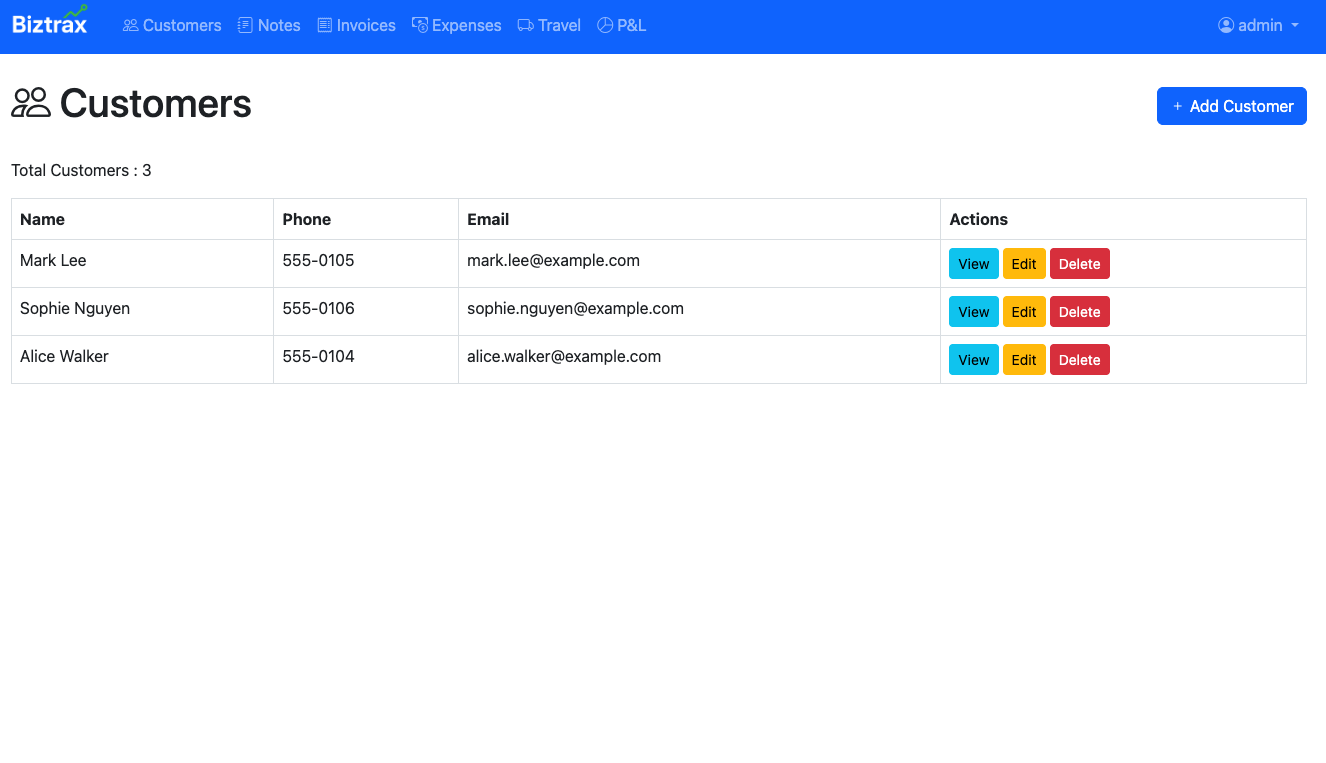Screen dimensions: 1326x763
Task: Click the admin user avatar icon
Action: click(1226, 25)
